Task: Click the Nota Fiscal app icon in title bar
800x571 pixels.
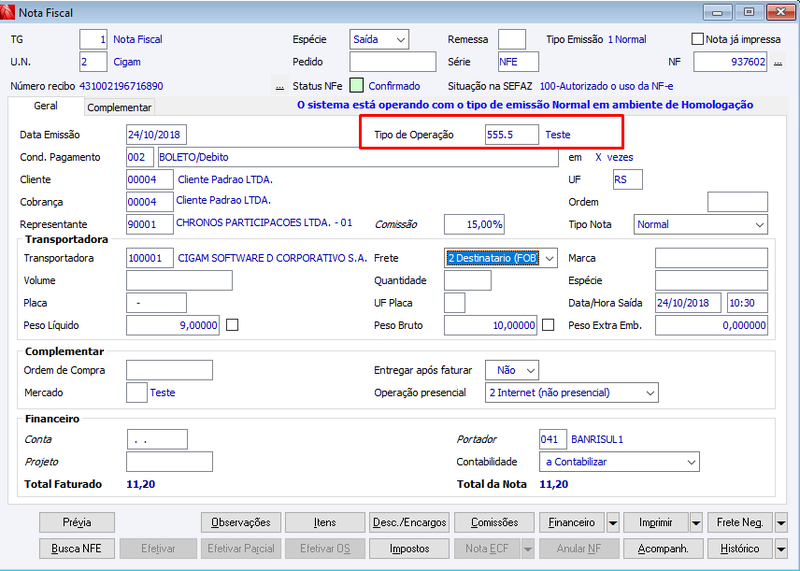Action: click(8, 12)
